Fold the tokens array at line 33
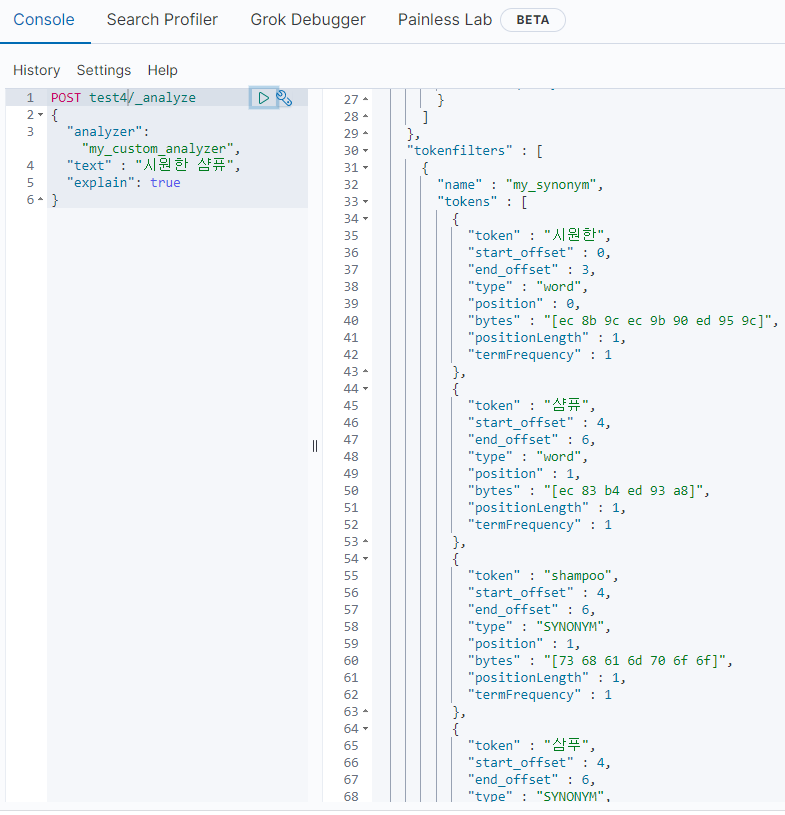The image size is (785, 815). click(365, 201)
